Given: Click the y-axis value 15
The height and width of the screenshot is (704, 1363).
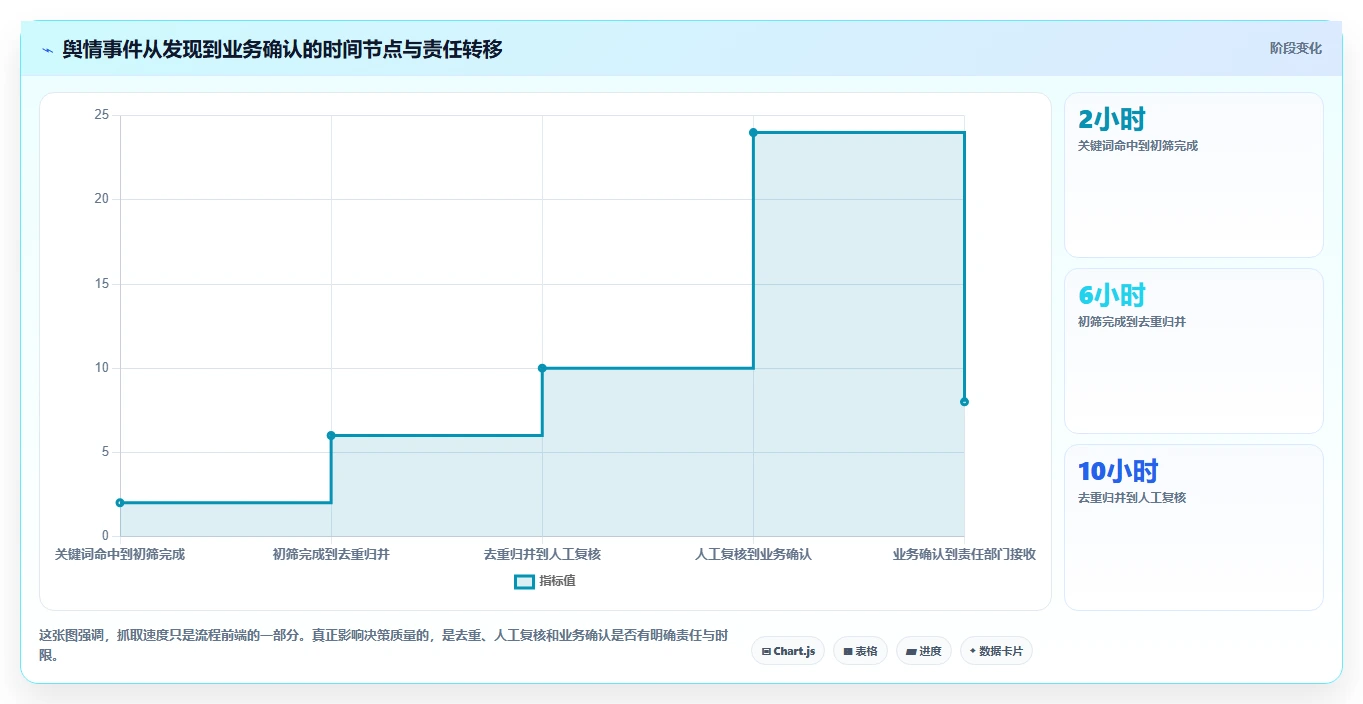Looking at the screenshot, I should click(x=101, y=283).
